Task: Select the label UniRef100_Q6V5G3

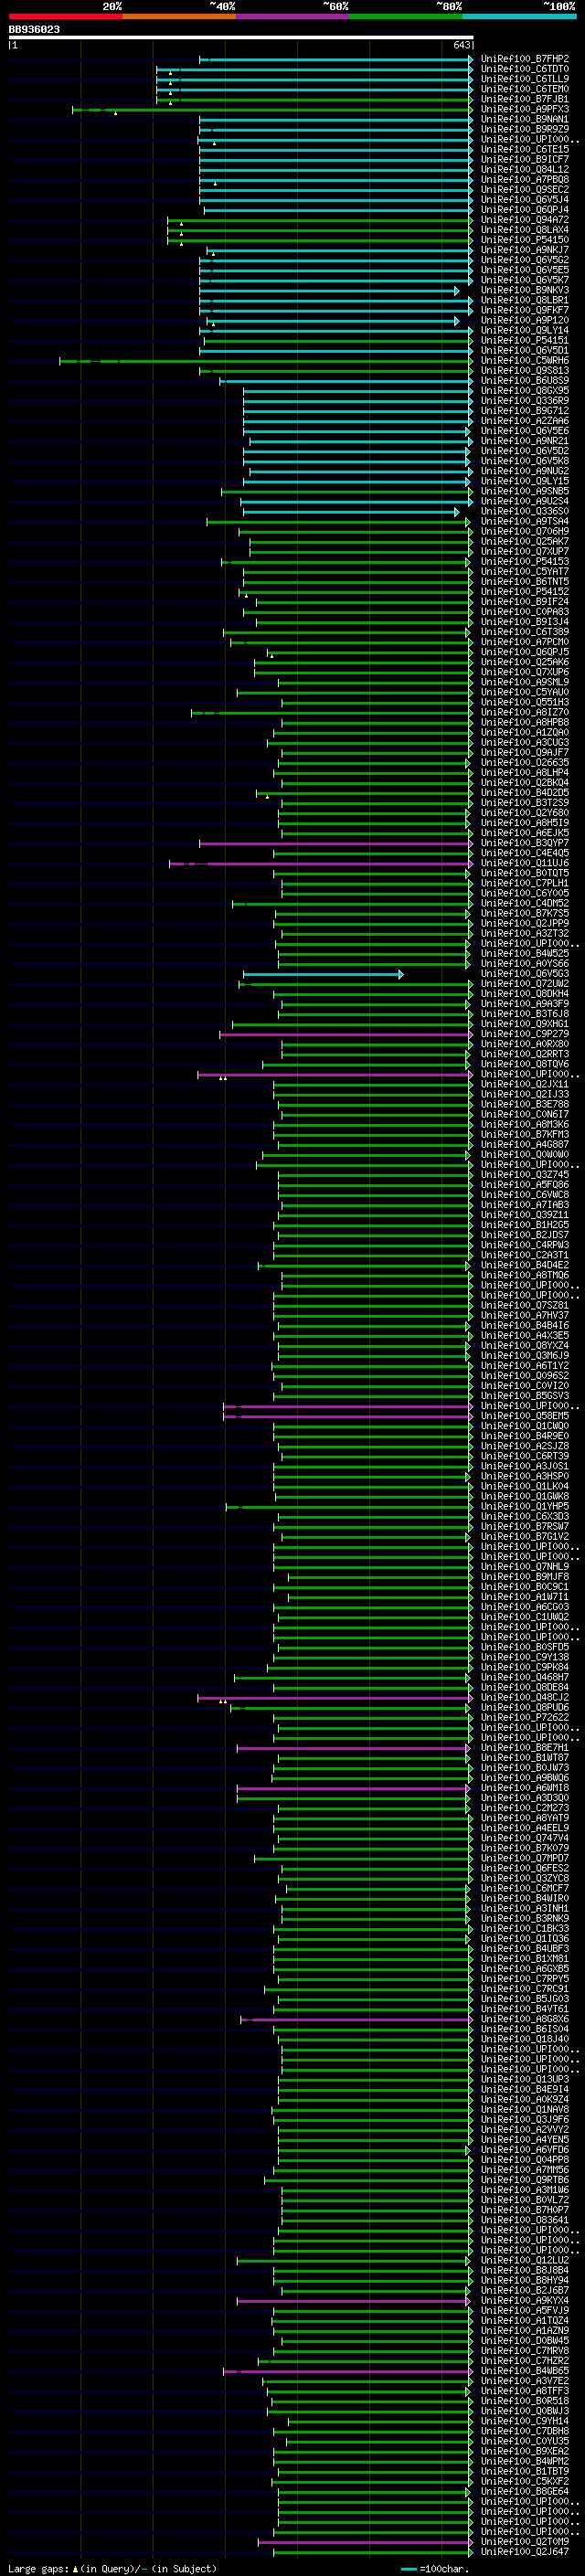Action: [x=524, y=974]
